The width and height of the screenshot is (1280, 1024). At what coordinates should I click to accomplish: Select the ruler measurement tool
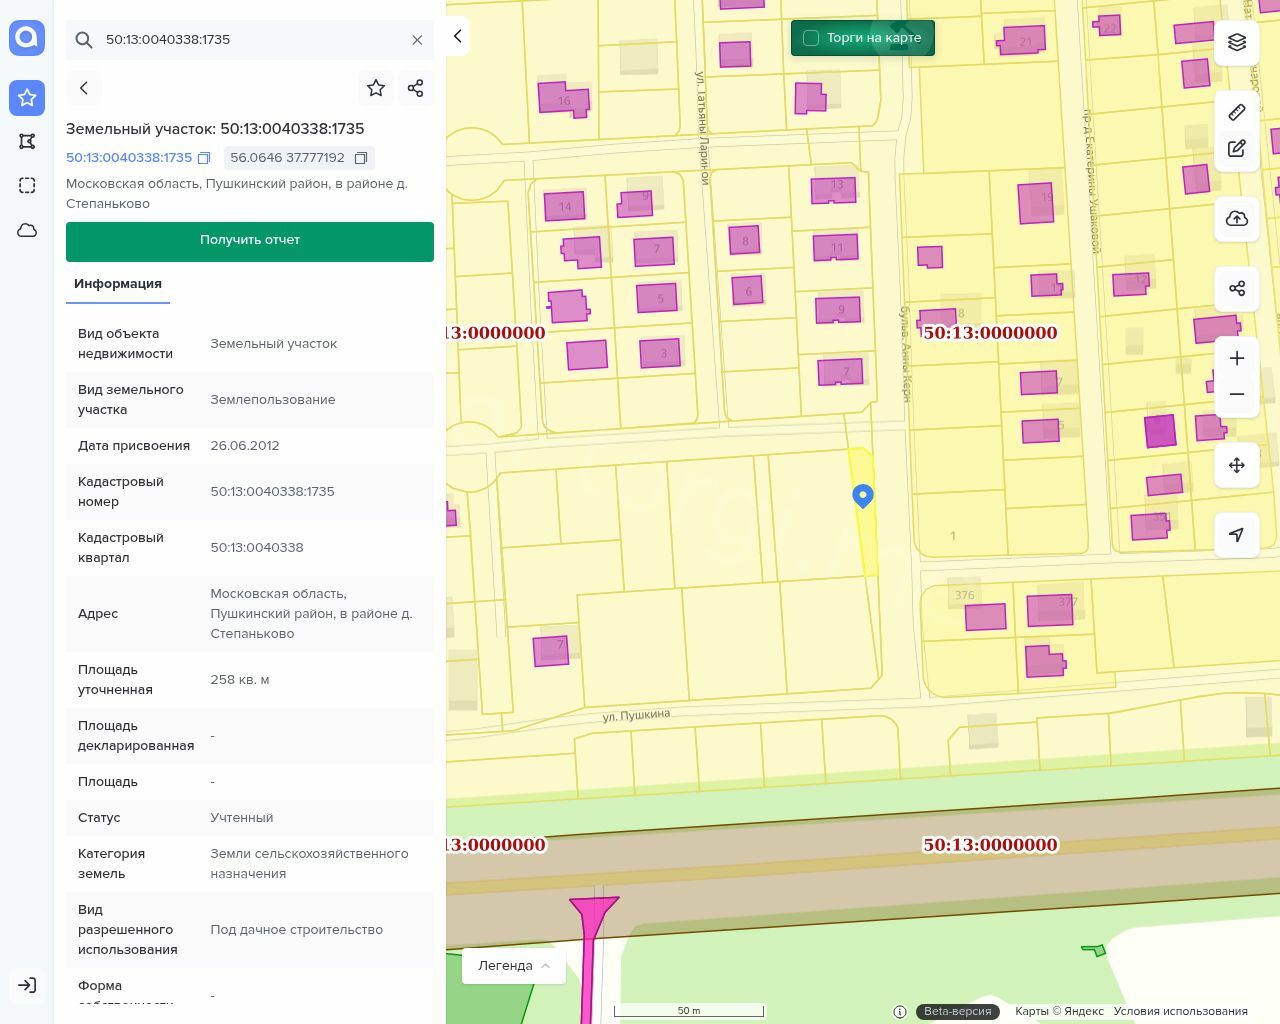[x=1237, y=112]
